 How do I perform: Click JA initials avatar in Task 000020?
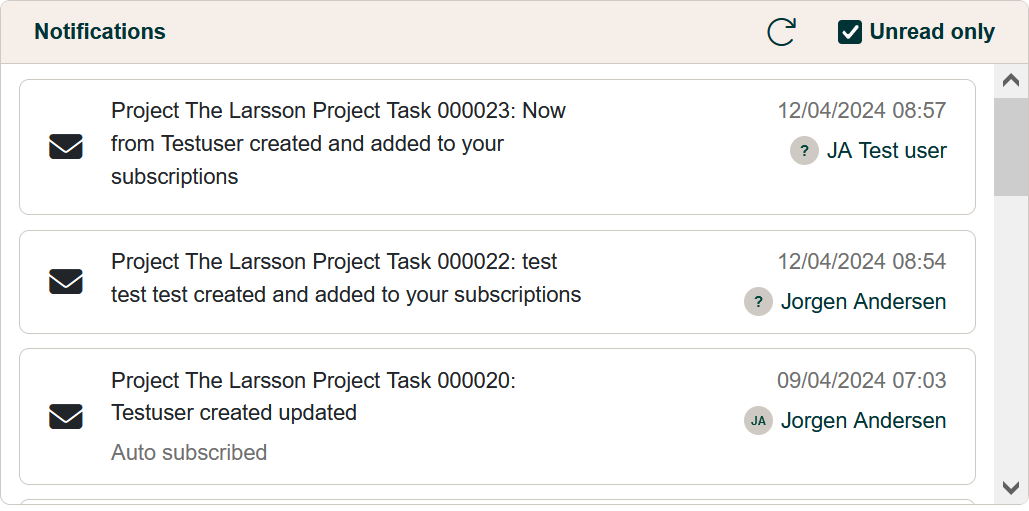coord(758,421)
